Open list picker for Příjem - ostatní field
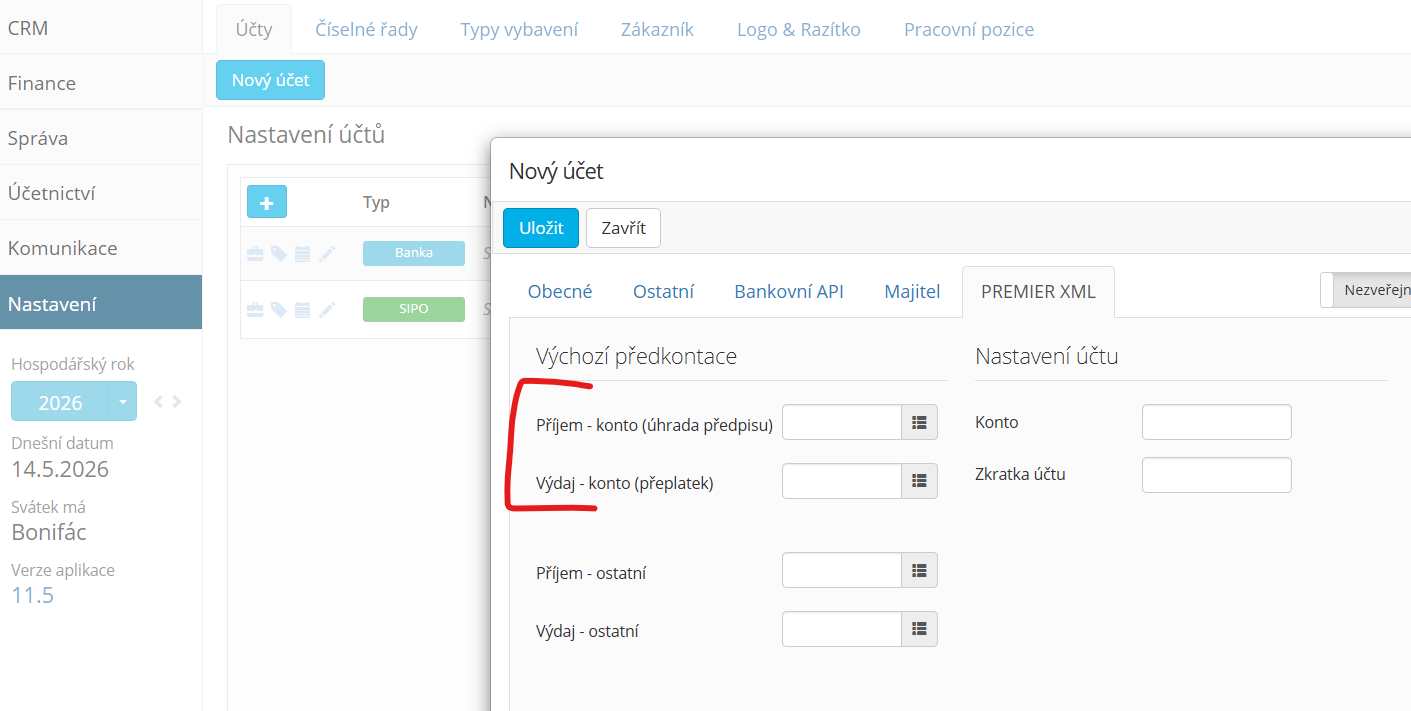Screen dimensions: 1411x711 (x=920, y=571)
